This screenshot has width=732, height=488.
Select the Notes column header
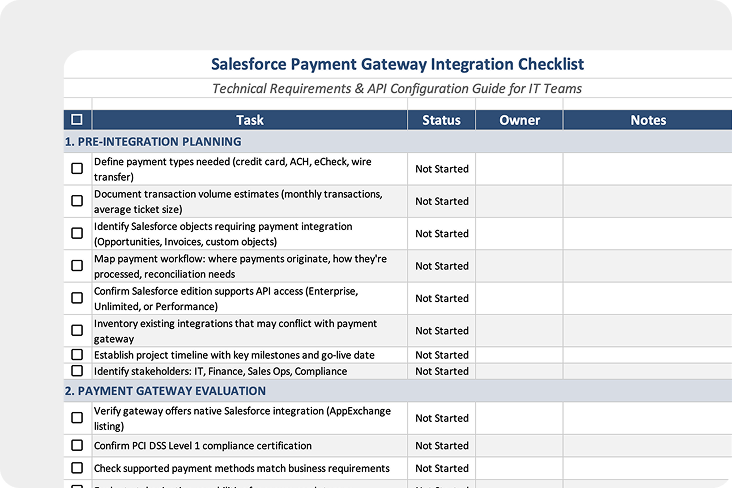click(x=648, y=120)
